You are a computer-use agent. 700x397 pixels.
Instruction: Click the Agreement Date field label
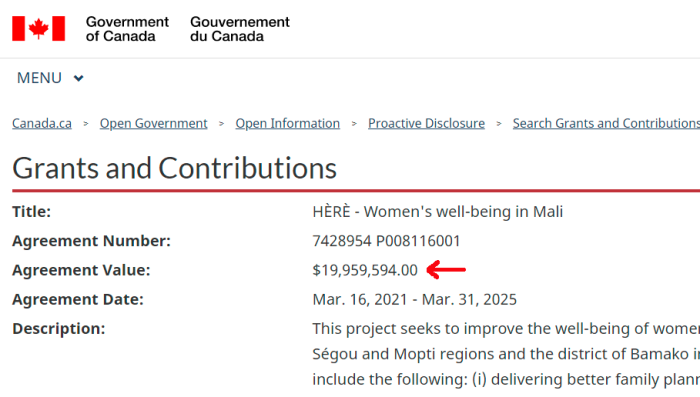78,299
